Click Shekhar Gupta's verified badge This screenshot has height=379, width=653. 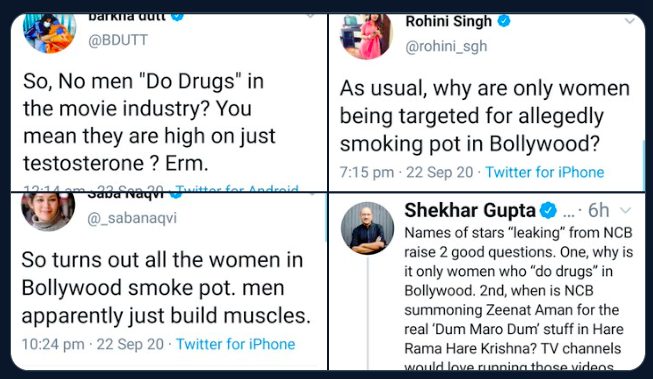[x=548, y=211]
